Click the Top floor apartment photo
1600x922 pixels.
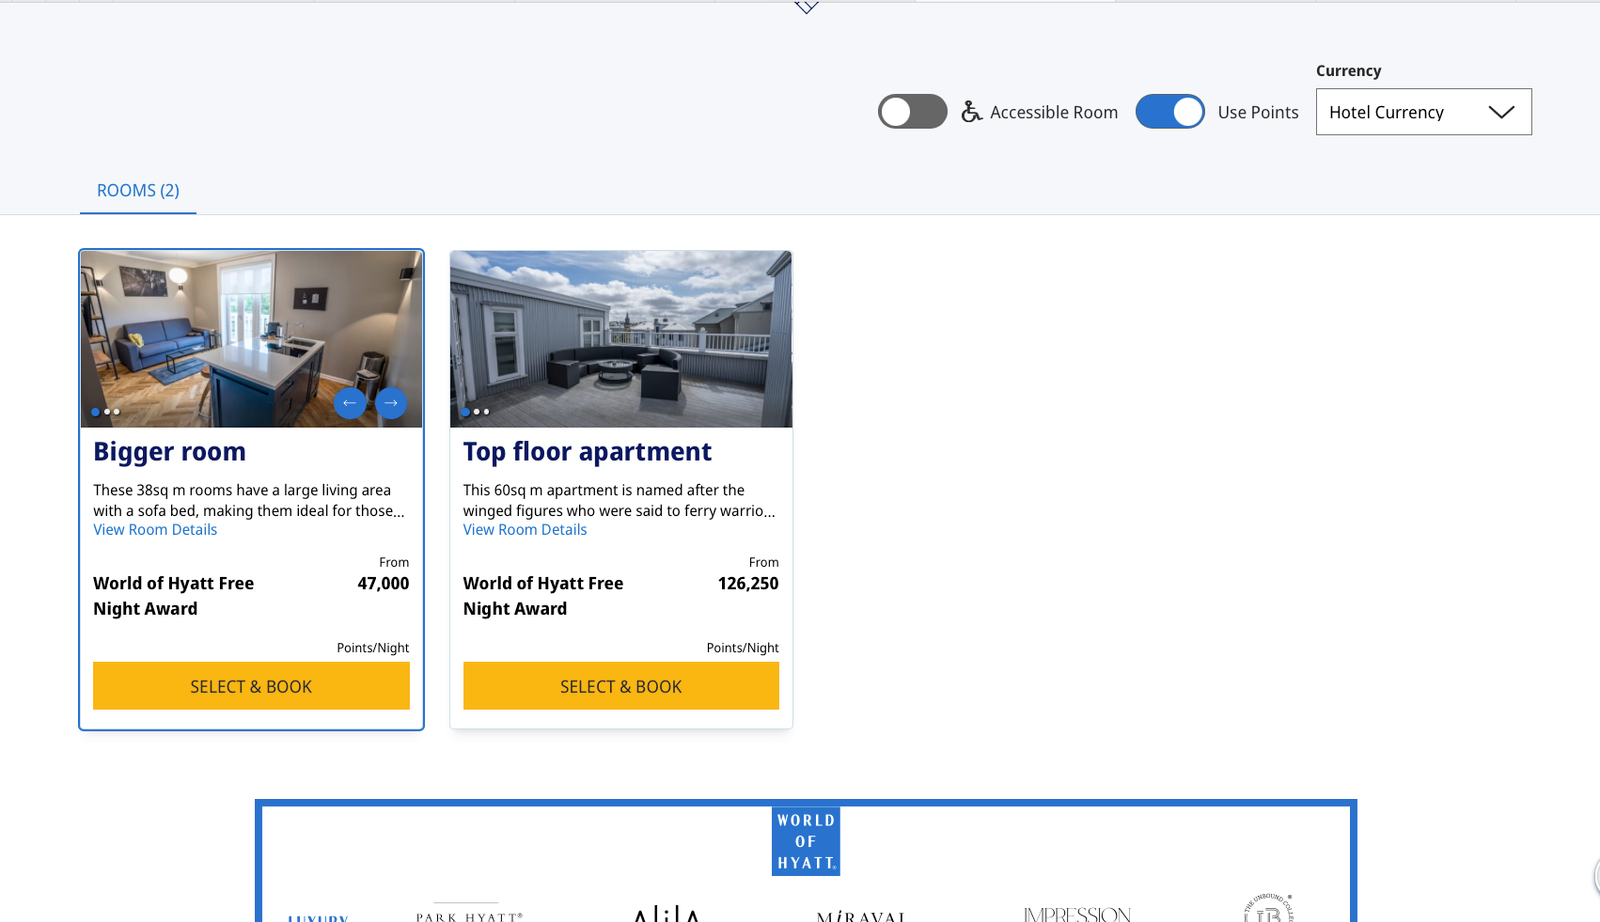click(x=620, y=339)
